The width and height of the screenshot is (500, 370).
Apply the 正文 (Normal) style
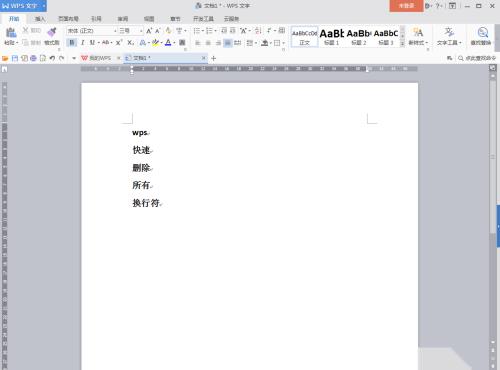305,37
